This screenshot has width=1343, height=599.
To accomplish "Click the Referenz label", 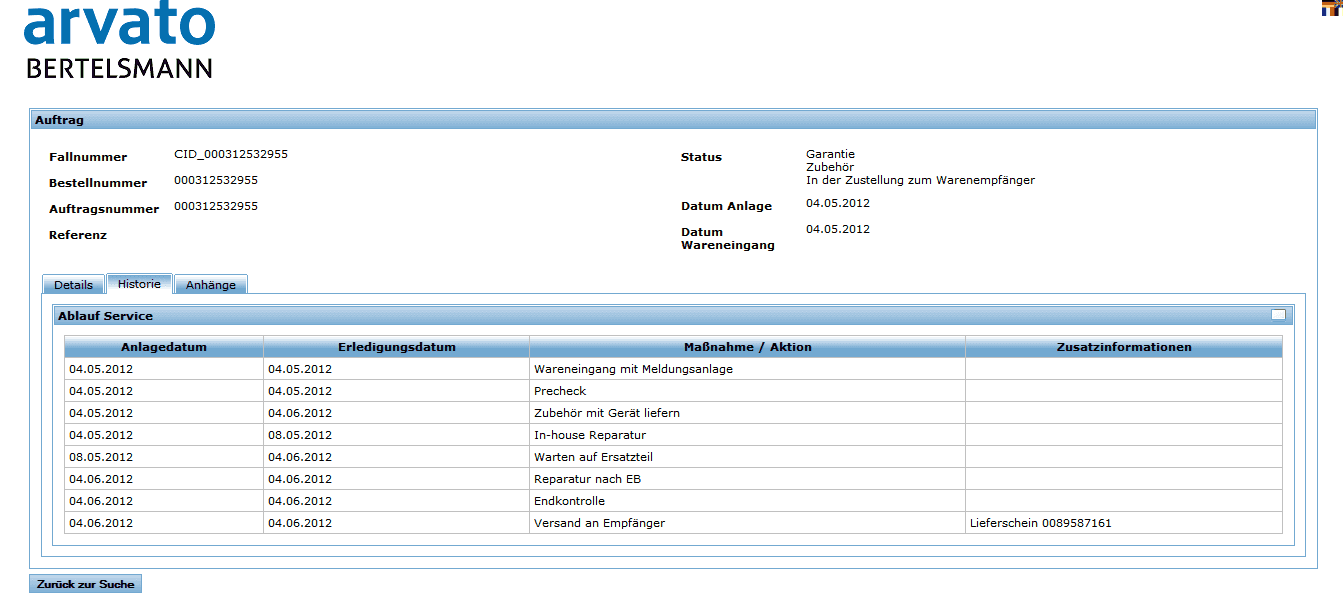I will coord(78,235).
